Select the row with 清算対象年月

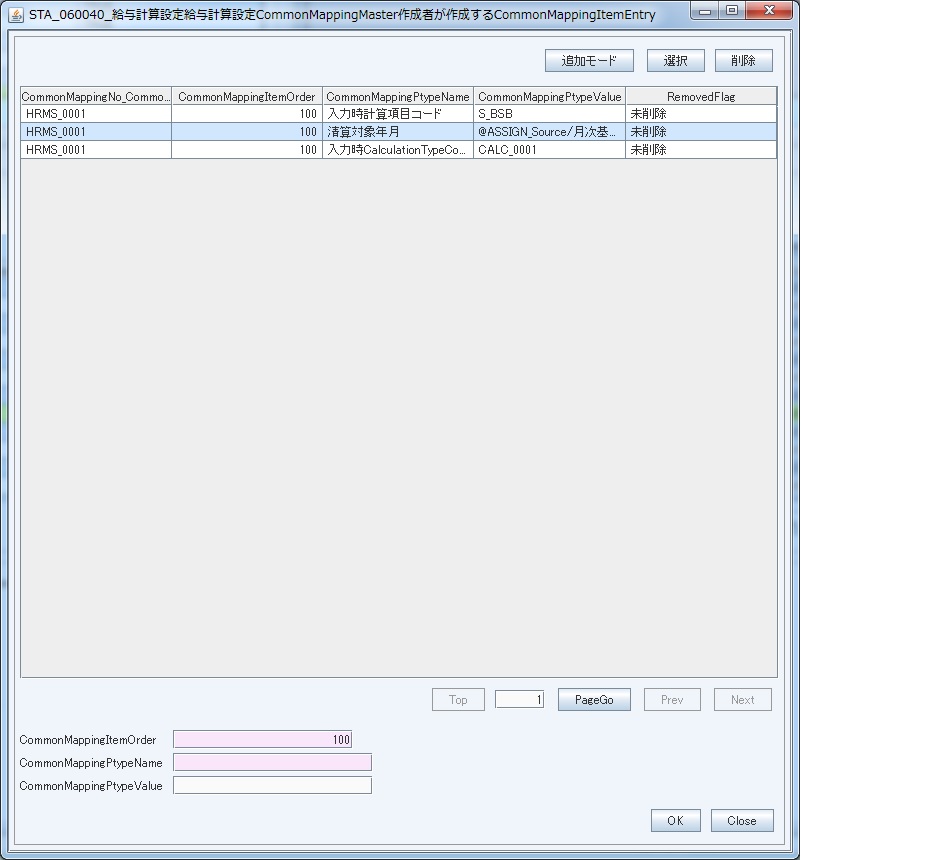tap(398, 132)
